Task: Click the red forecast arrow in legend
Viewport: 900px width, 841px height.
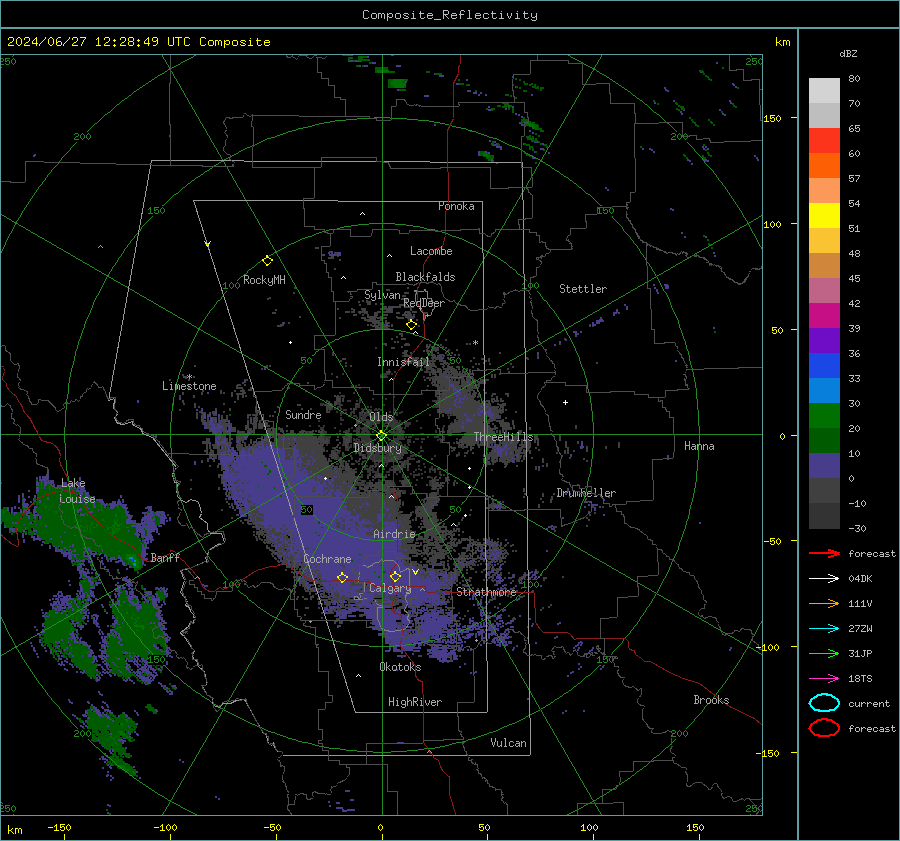Action: click(x=824, y=553)
